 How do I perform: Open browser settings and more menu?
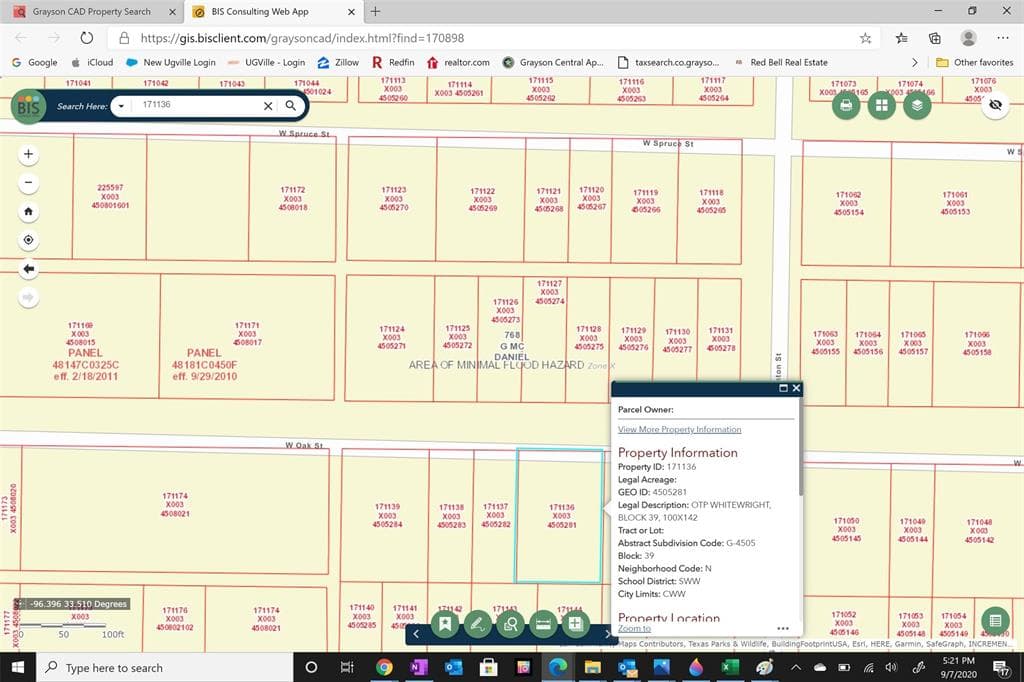[1003, 38]
